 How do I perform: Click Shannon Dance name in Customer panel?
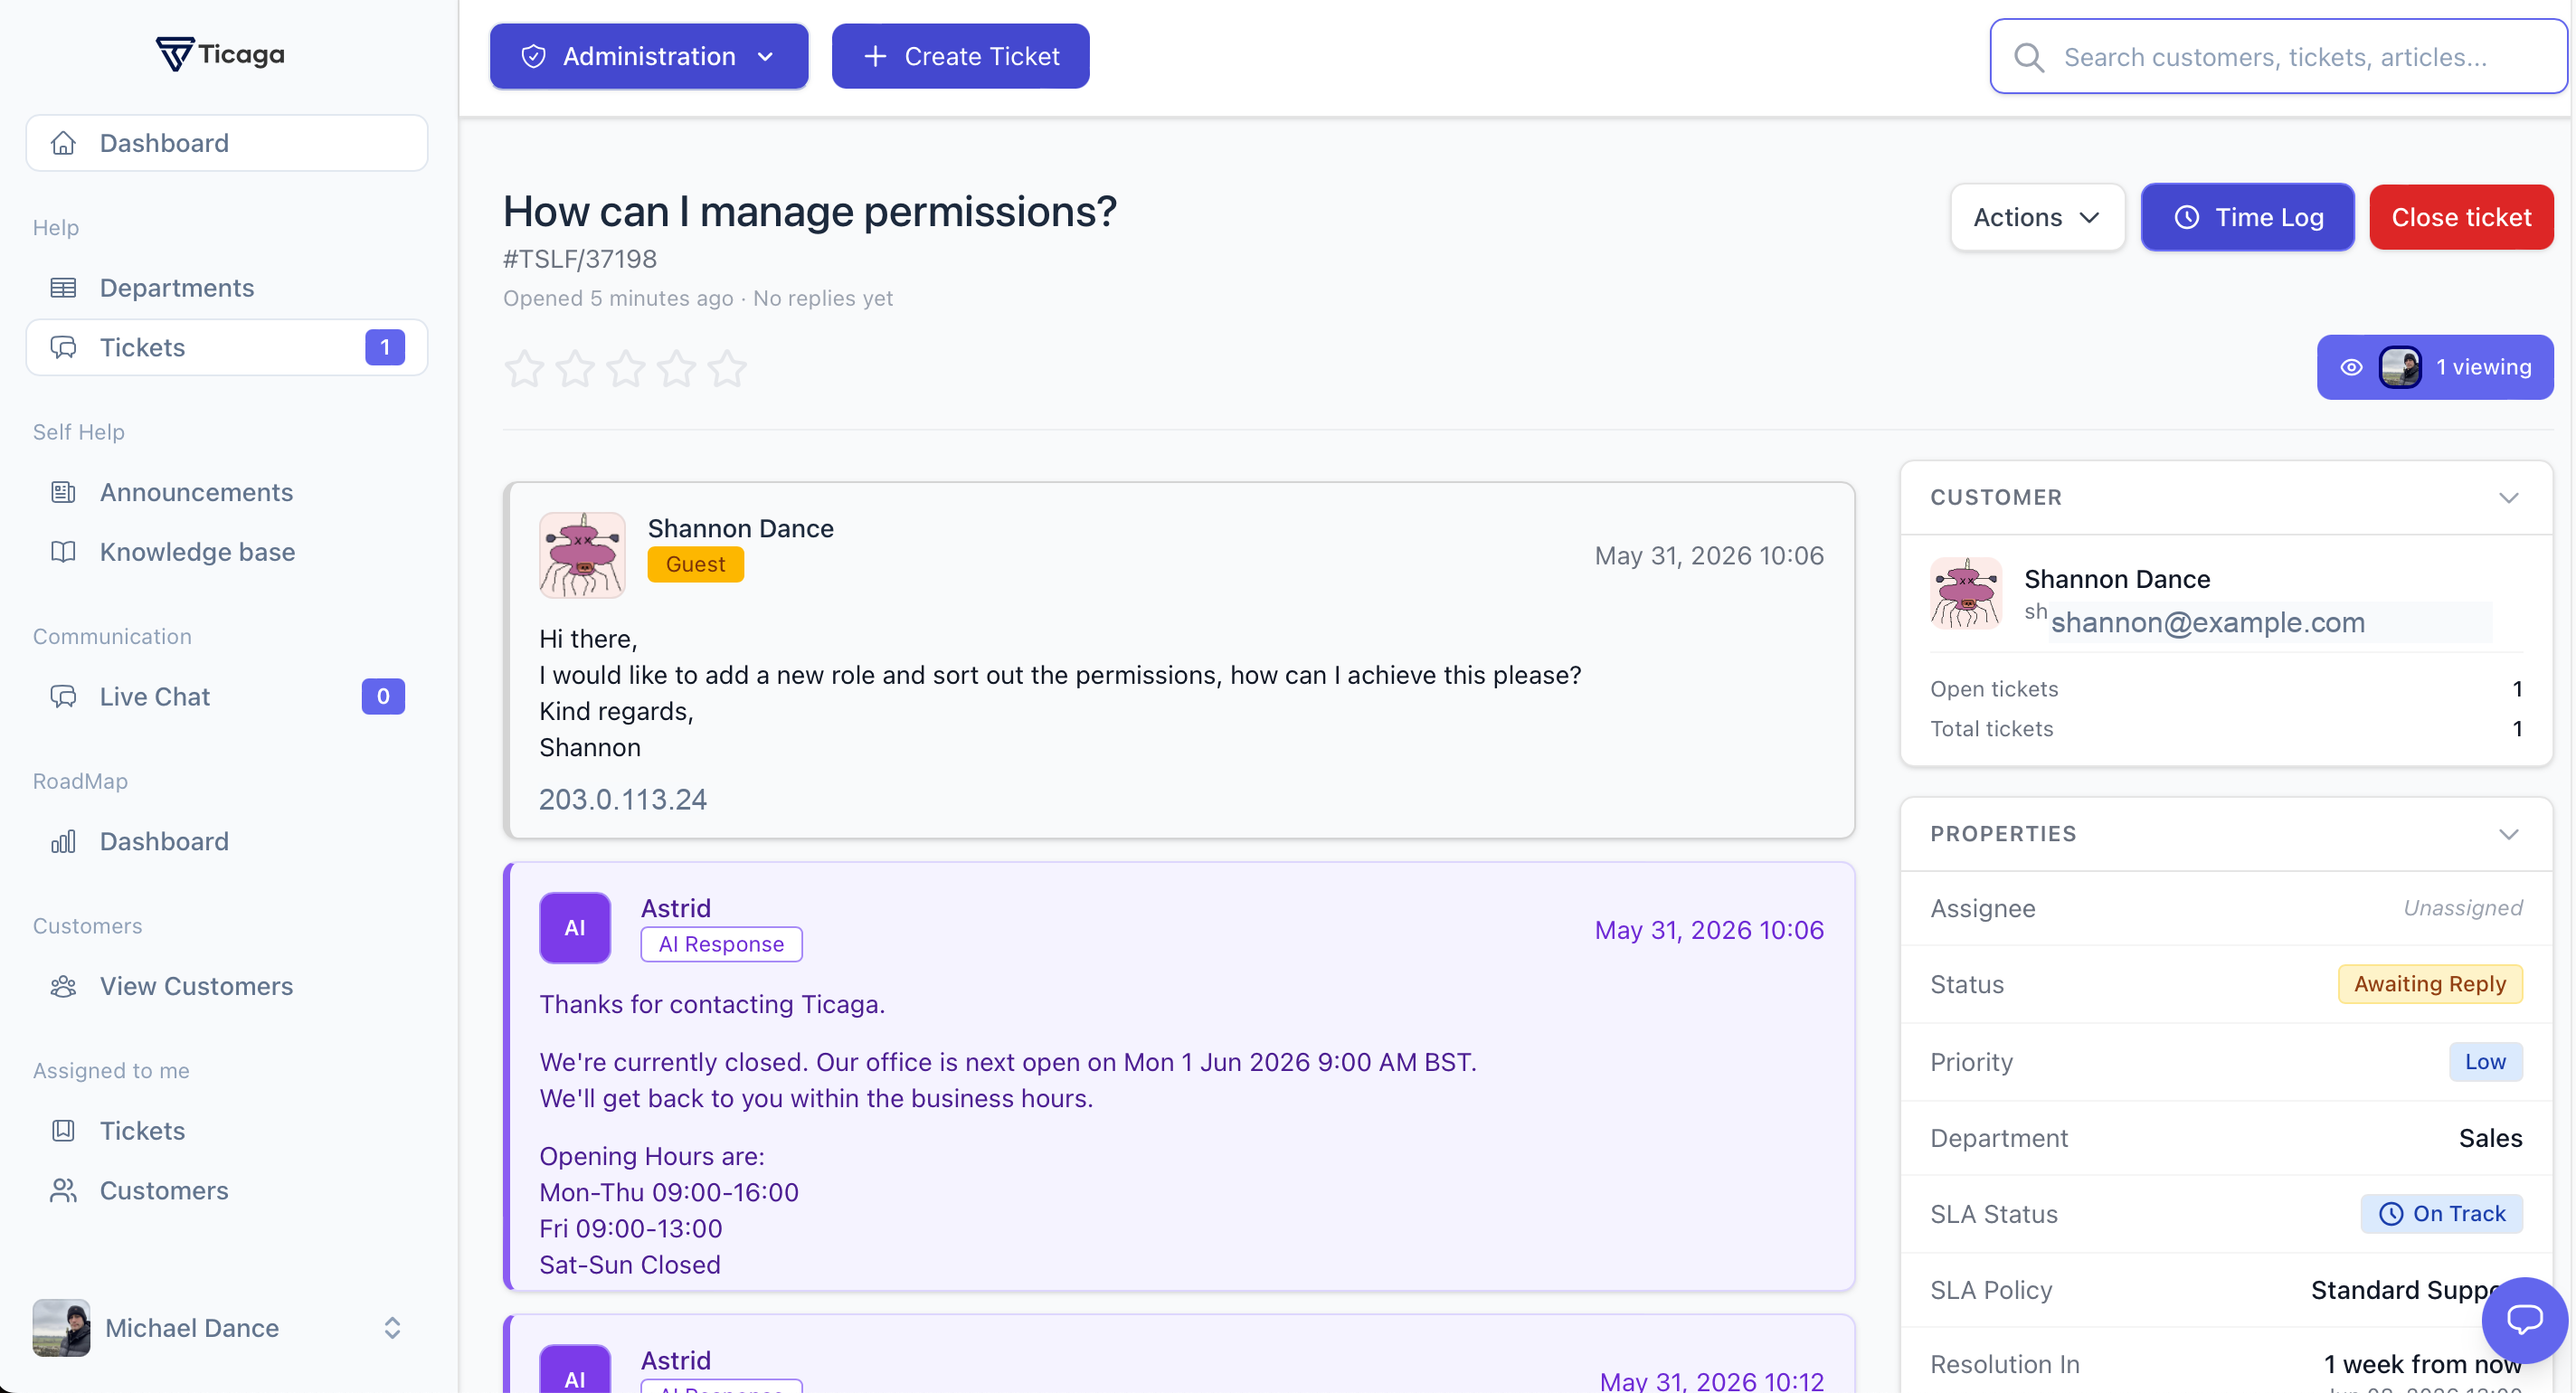(2117, 579)
